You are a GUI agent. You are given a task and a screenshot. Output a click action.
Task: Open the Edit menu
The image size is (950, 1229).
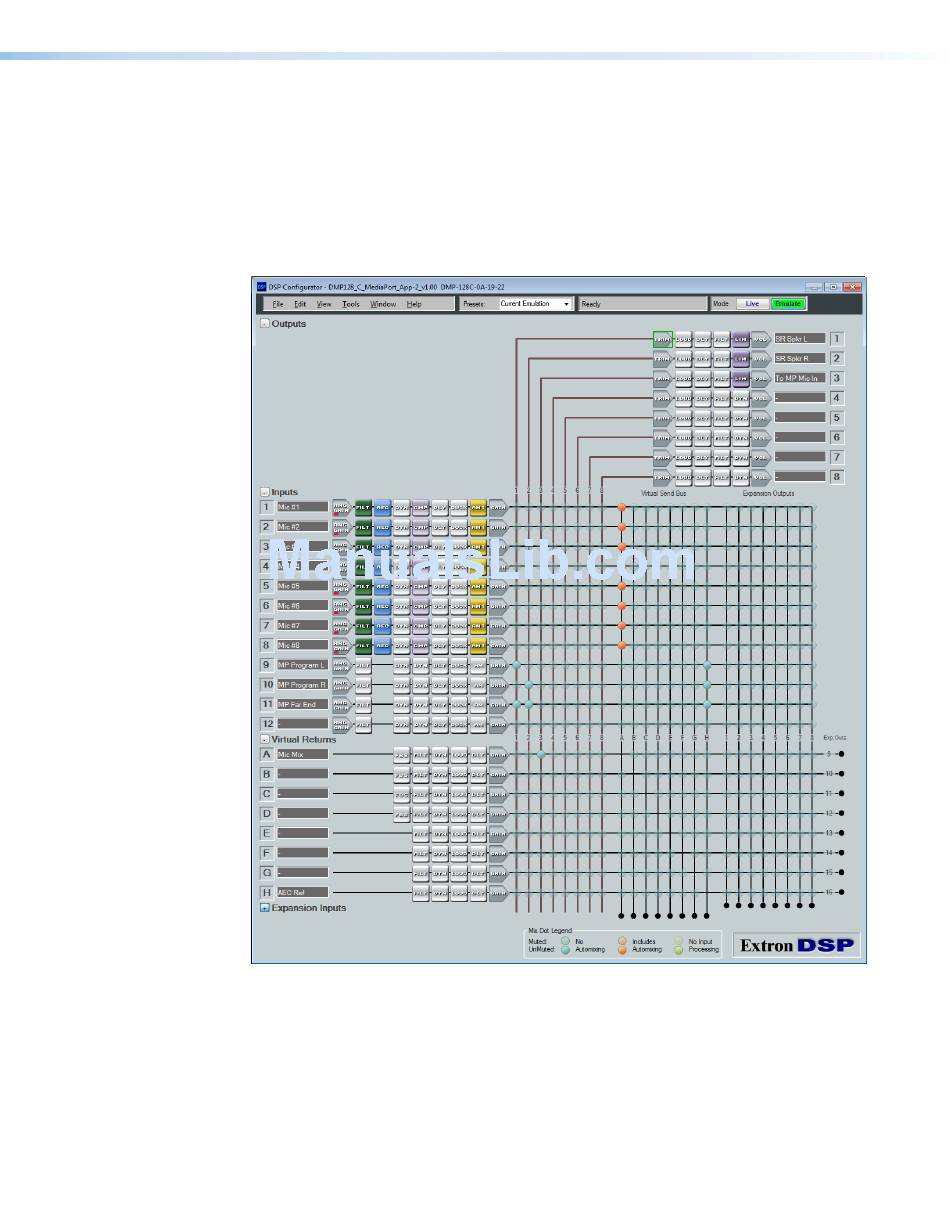click(x=300, y=304)
